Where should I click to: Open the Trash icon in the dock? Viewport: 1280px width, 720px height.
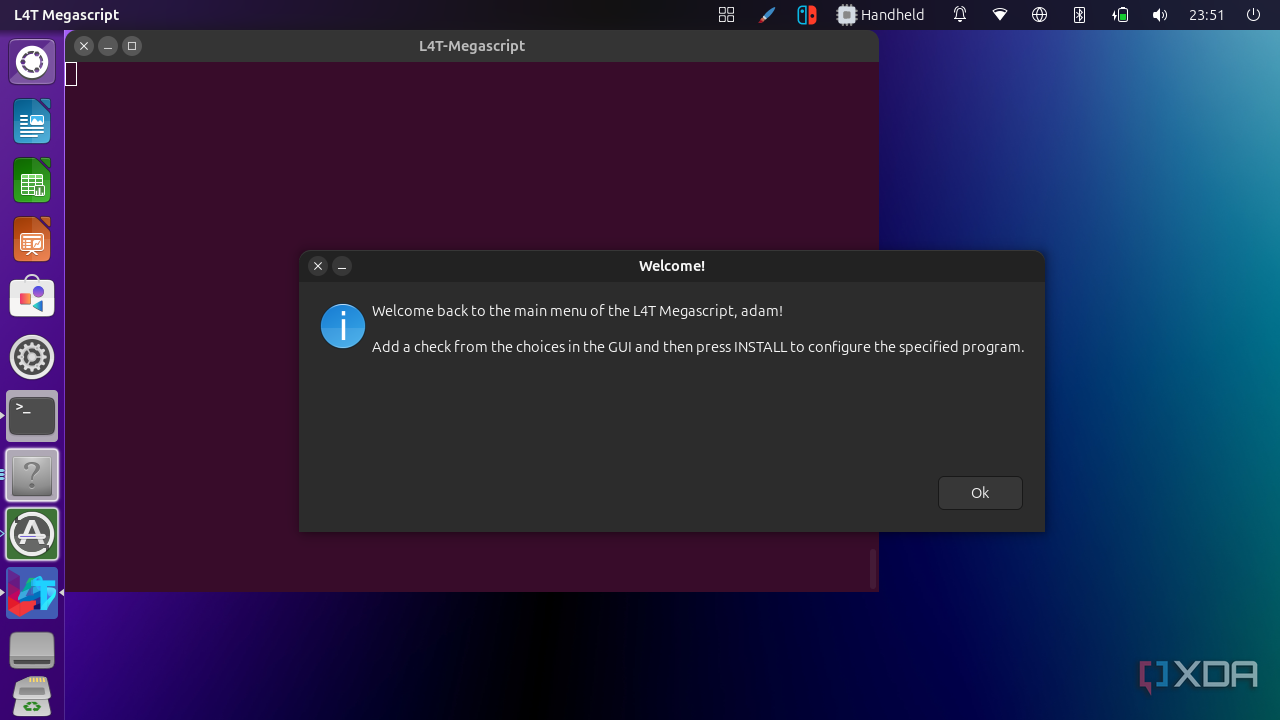tap(32, 697)
